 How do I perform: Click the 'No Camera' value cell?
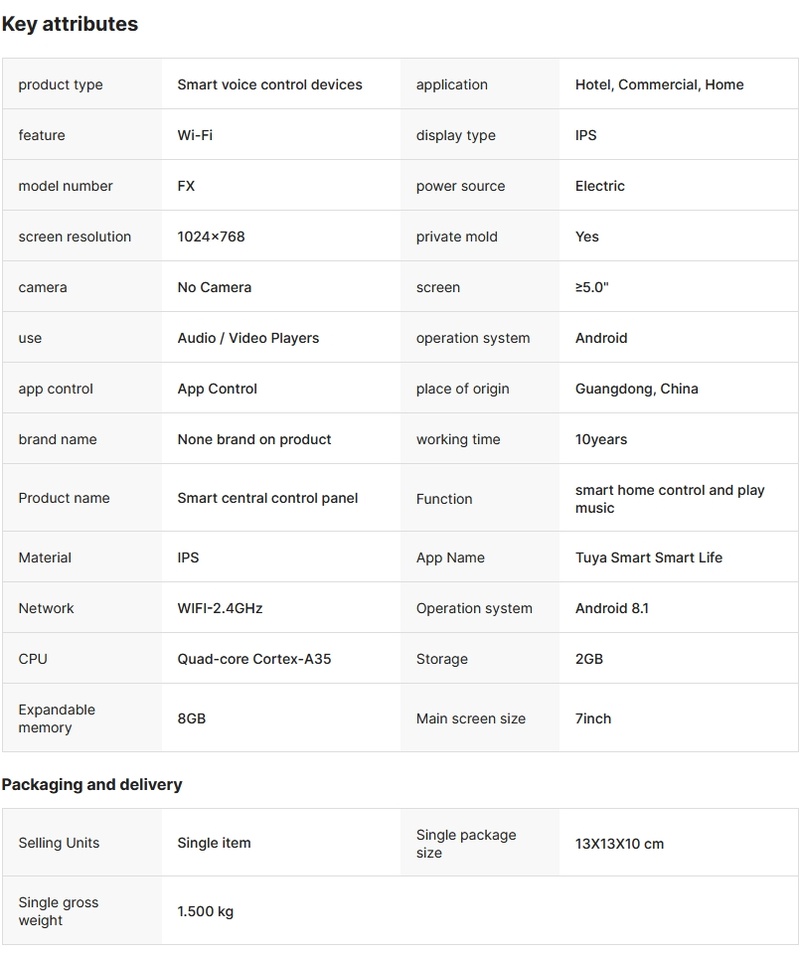214,287
